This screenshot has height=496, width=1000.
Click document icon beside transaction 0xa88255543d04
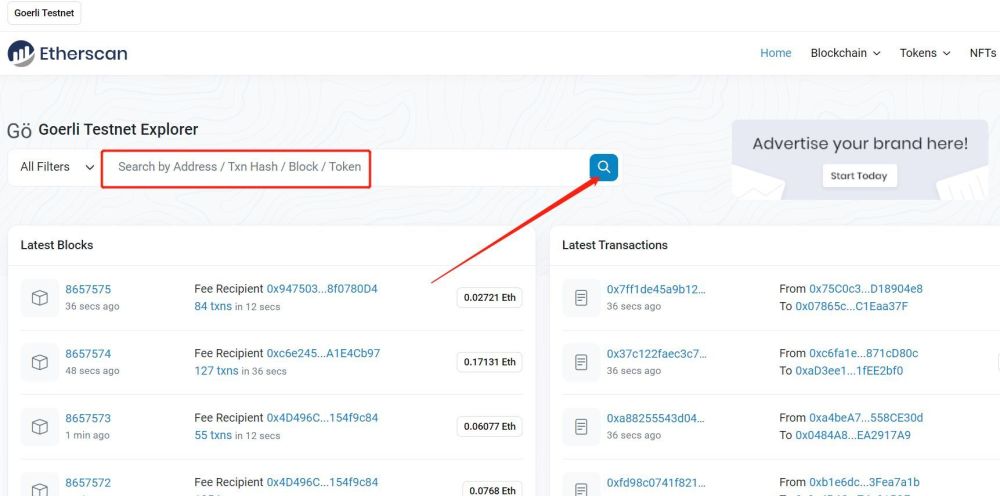(x=581, y=427)
